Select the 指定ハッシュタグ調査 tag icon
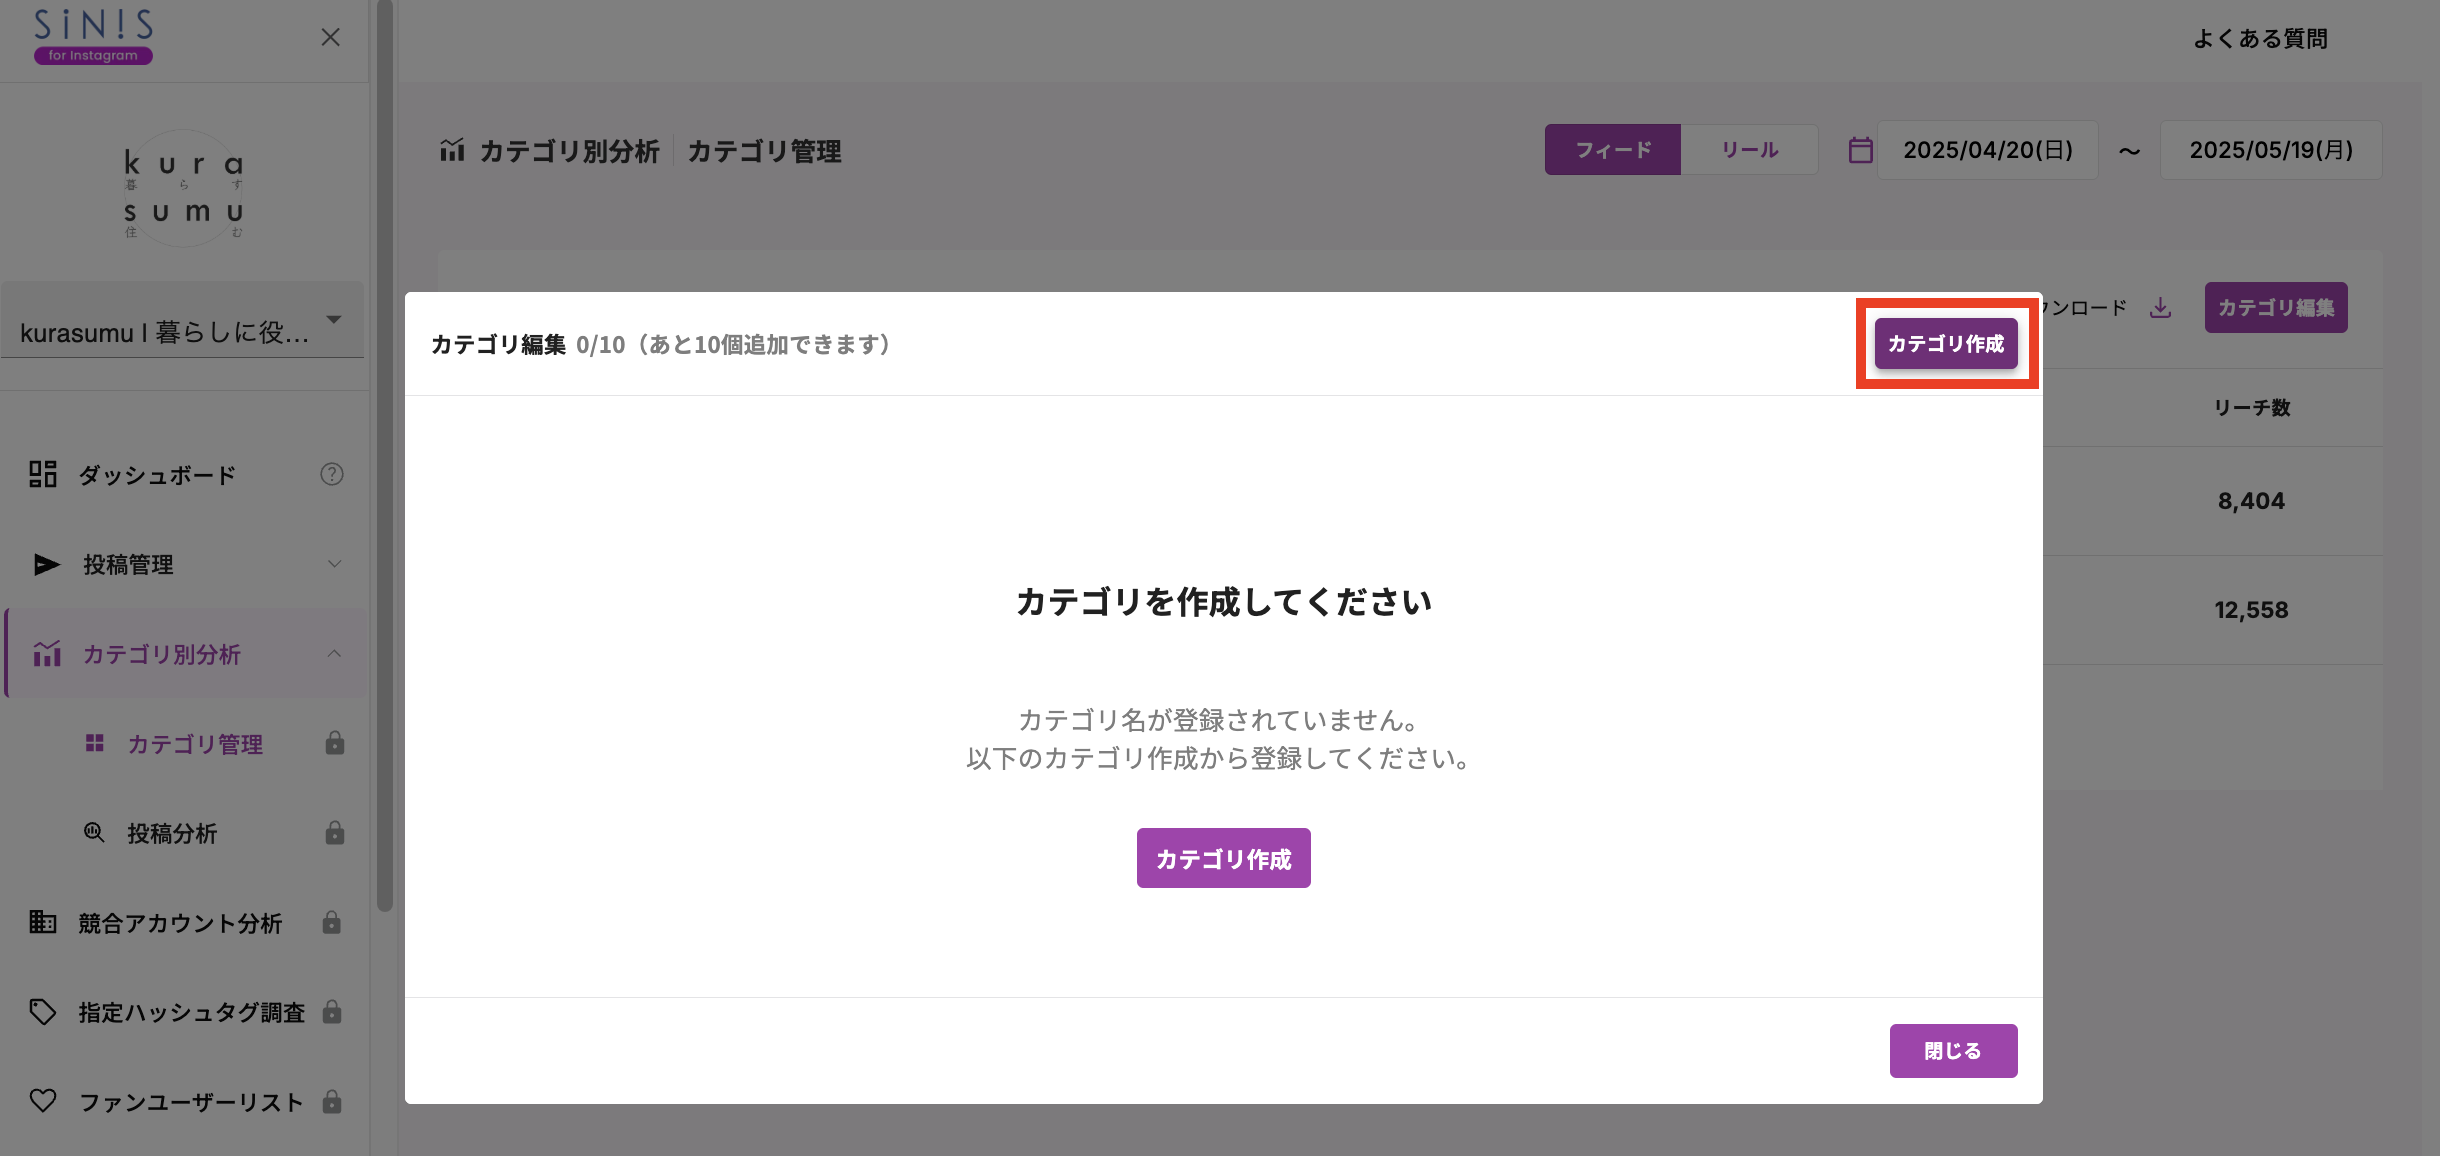 [43, 1012]
